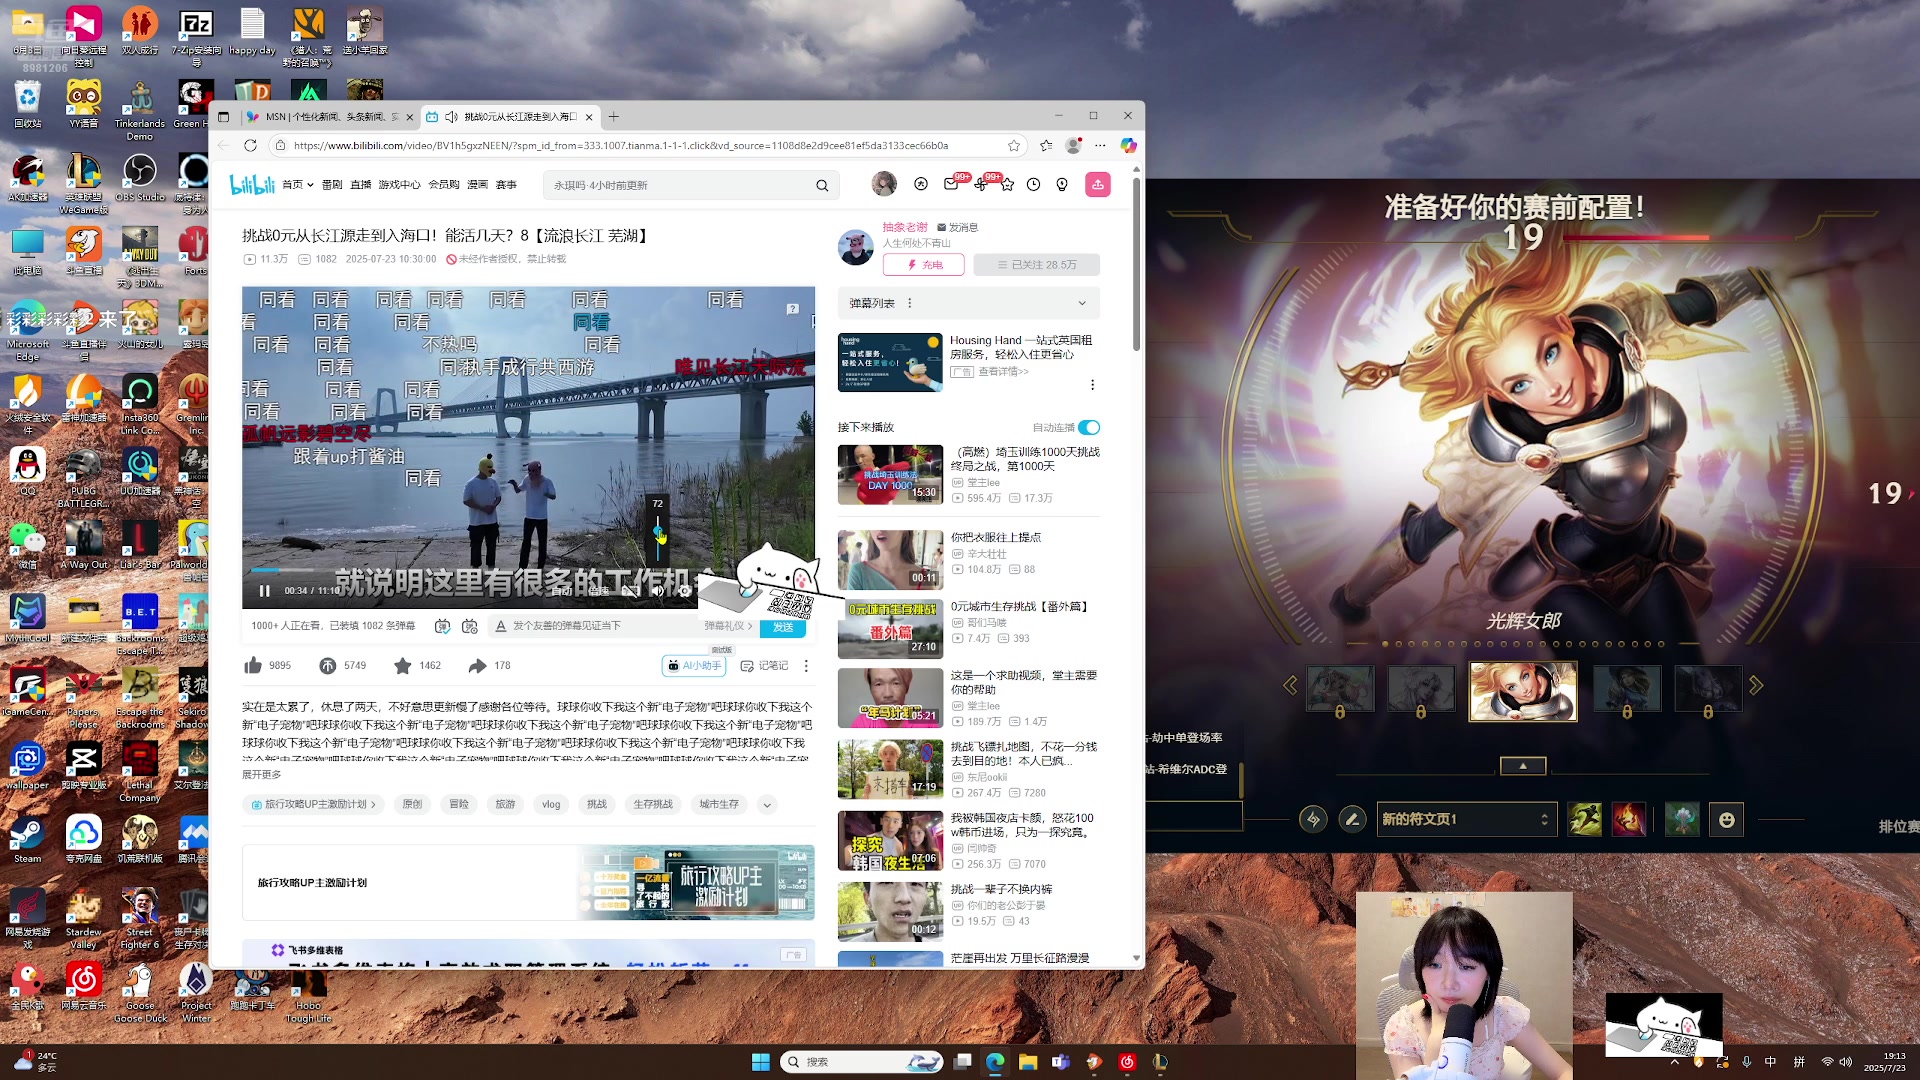Open 记笔记 note-taking button
This screenshot has width=1920, height=1080.
pos(764,666)
